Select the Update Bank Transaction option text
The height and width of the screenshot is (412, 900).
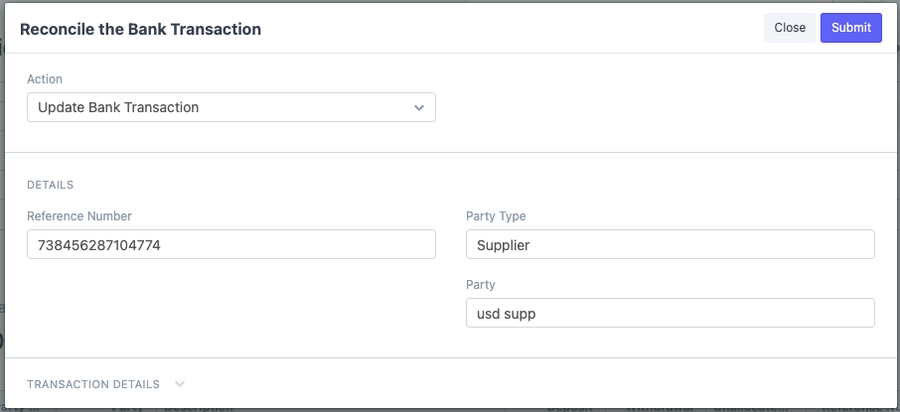pos(118,108)
